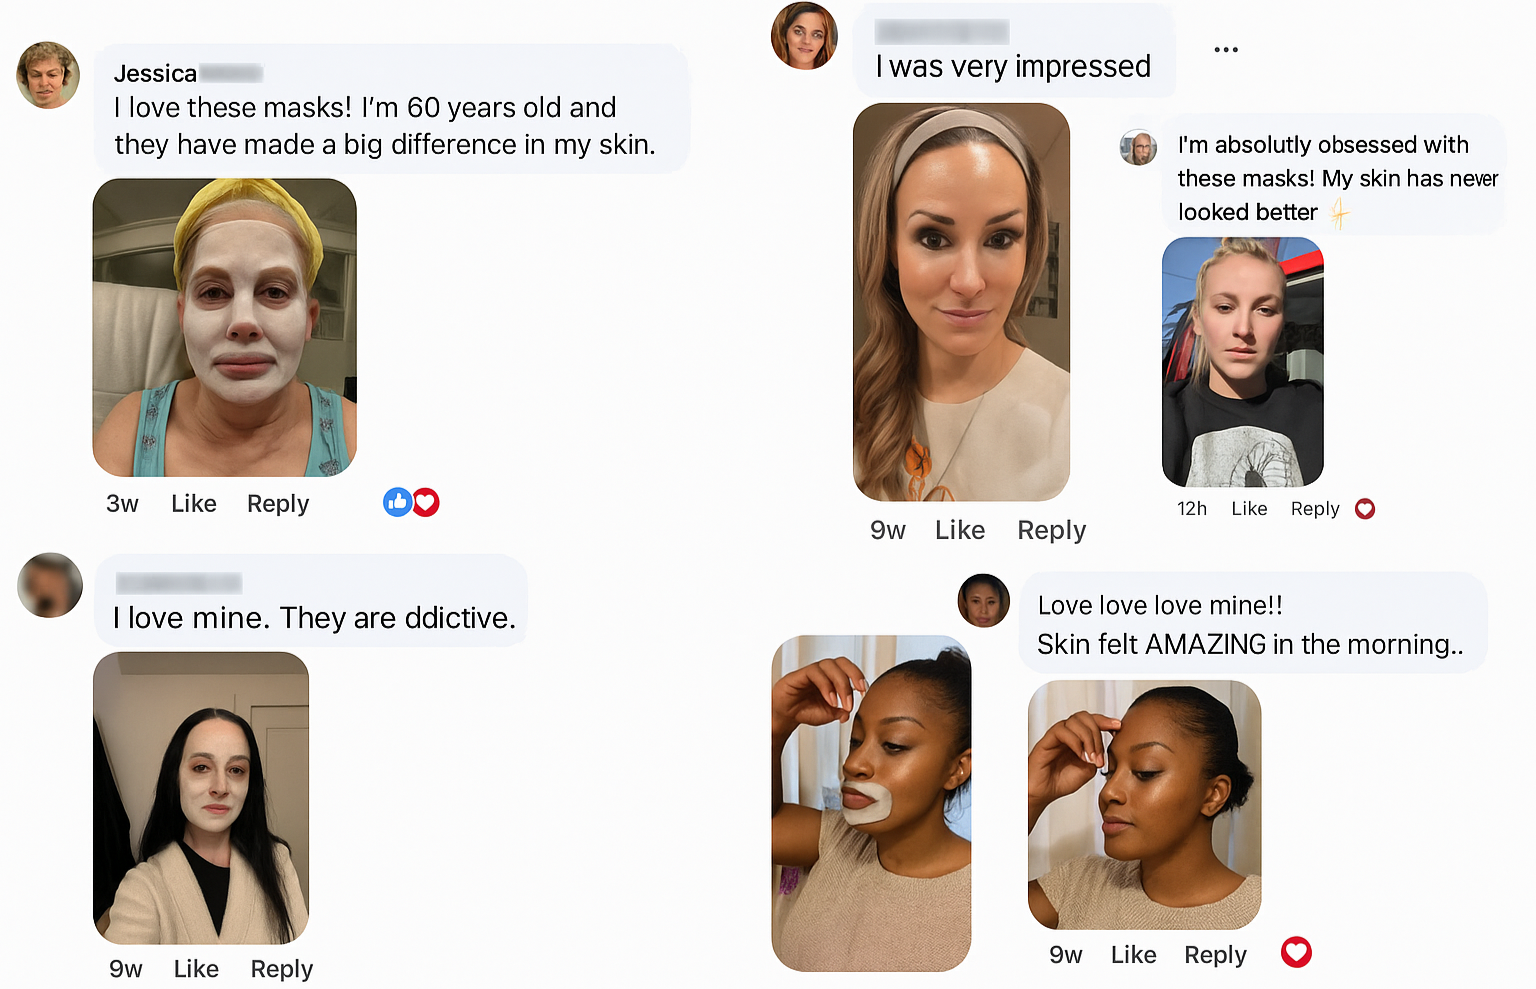Click the heart reaction beside the thumbs-up
This screenshot has width=1536, height=989.
[x=427, y=502]
